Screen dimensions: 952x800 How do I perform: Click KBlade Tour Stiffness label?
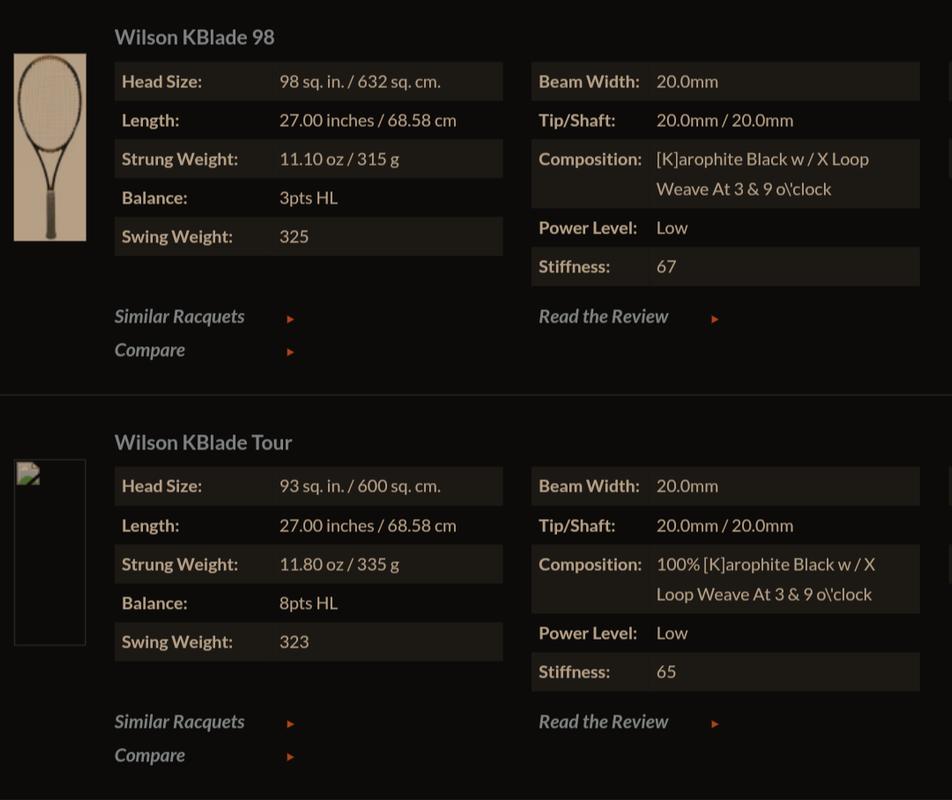[x=574, y=672]
